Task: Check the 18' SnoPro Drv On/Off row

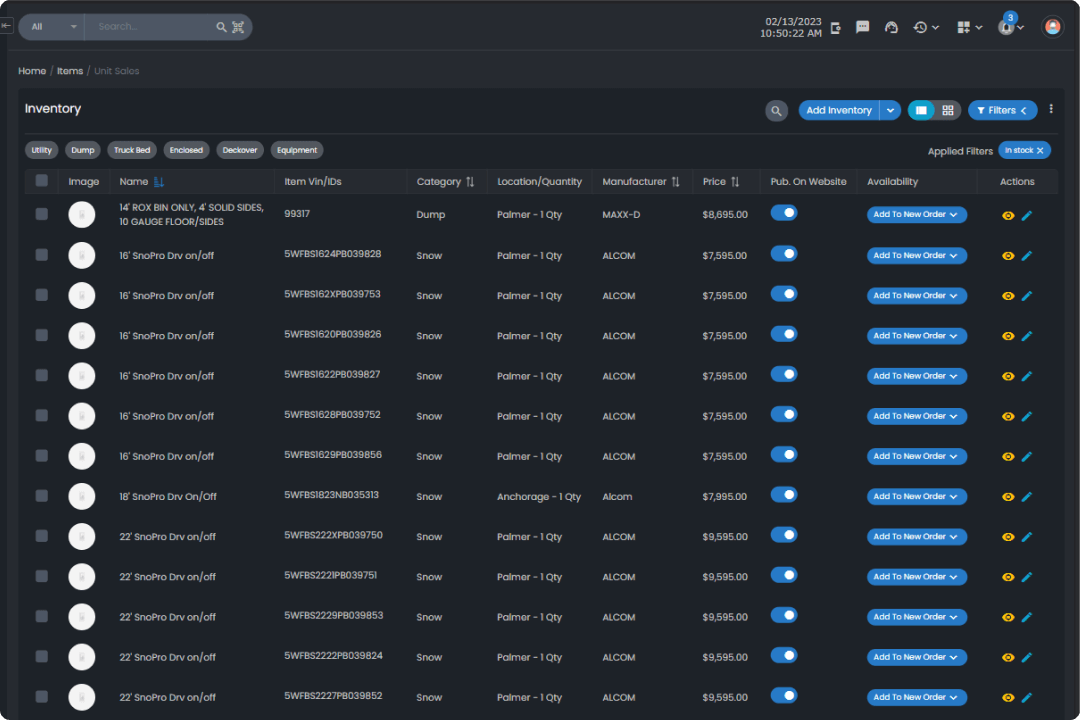Action: coord(42,496)
